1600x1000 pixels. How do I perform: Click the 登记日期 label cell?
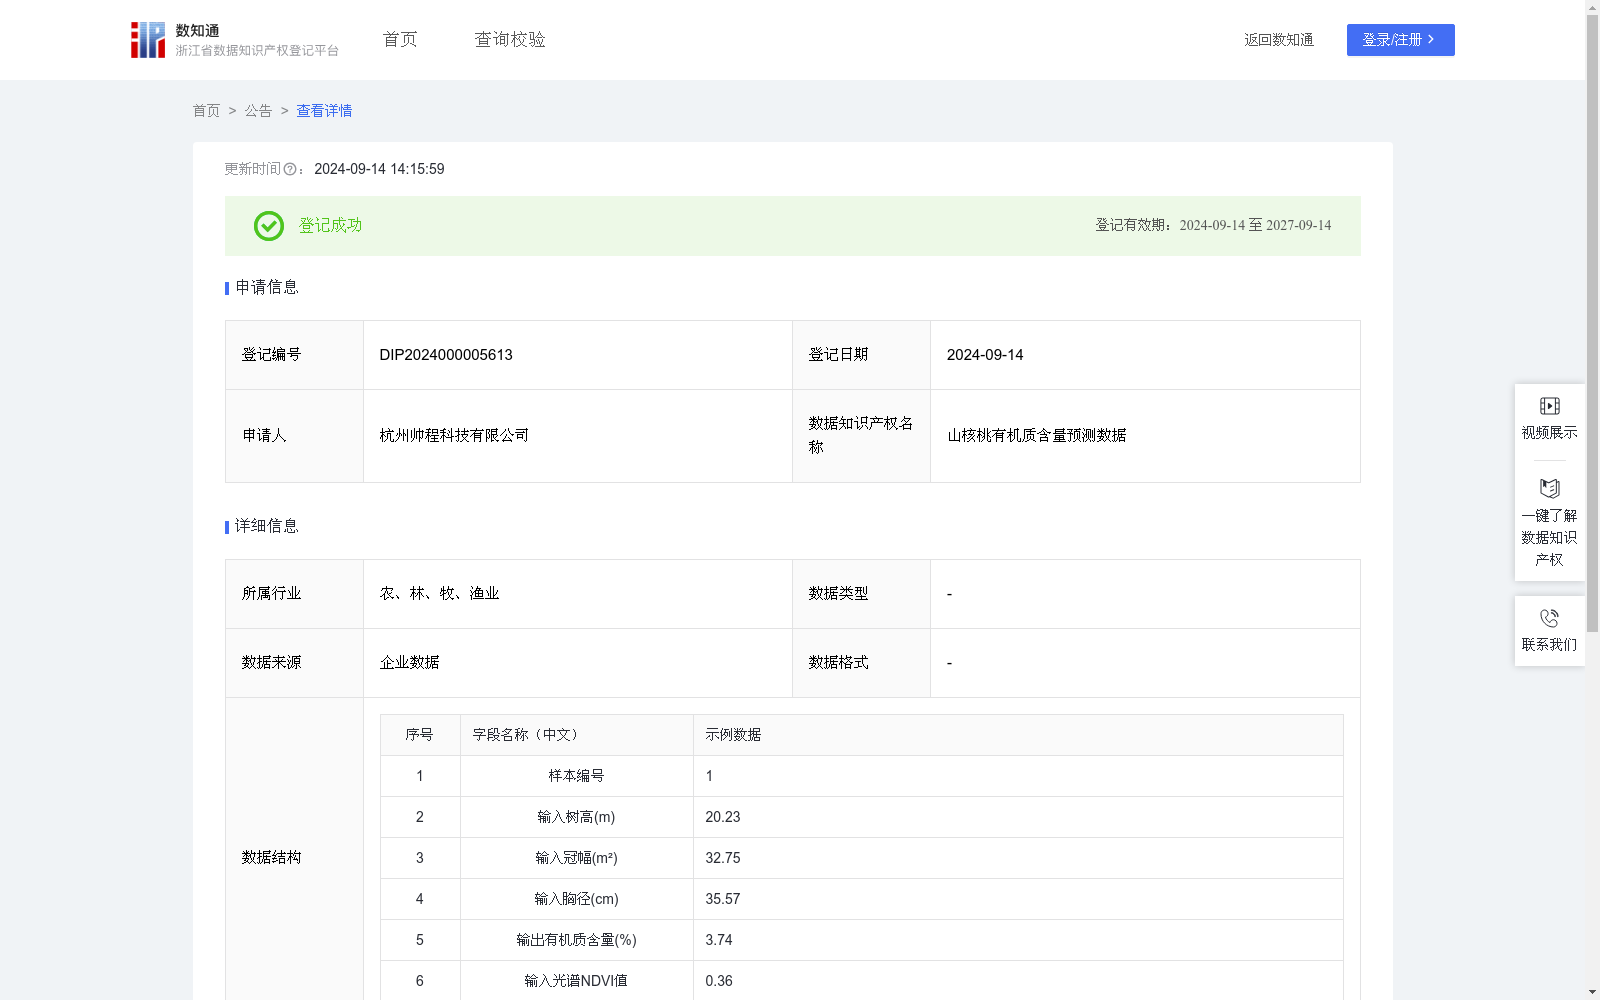click(x=861, y=355)
